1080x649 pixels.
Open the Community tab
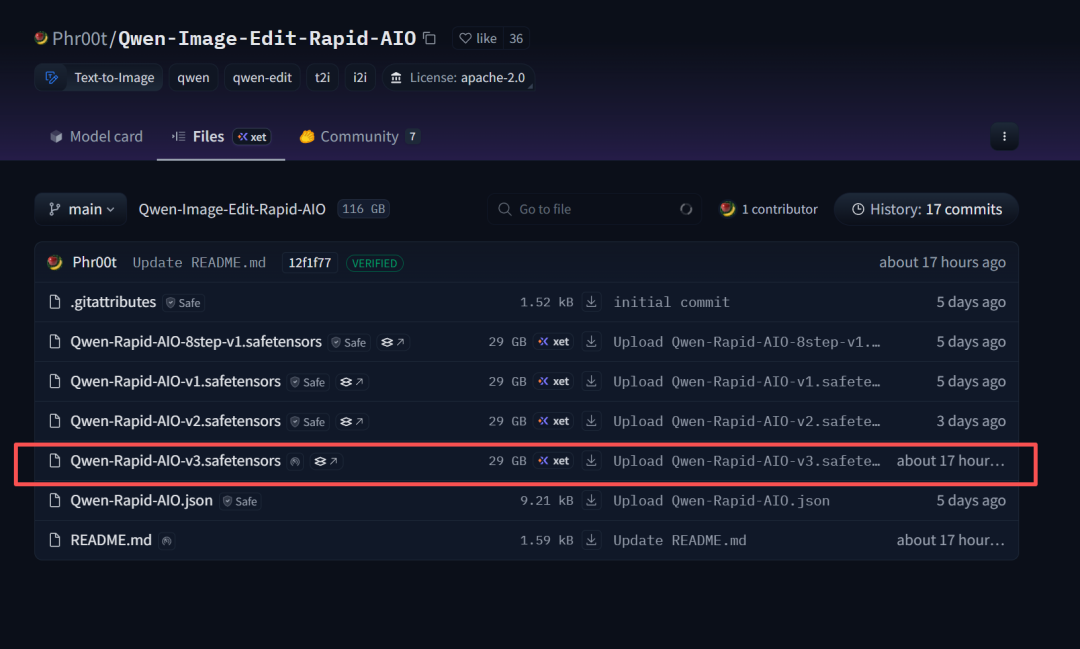(x=358, y=137)
